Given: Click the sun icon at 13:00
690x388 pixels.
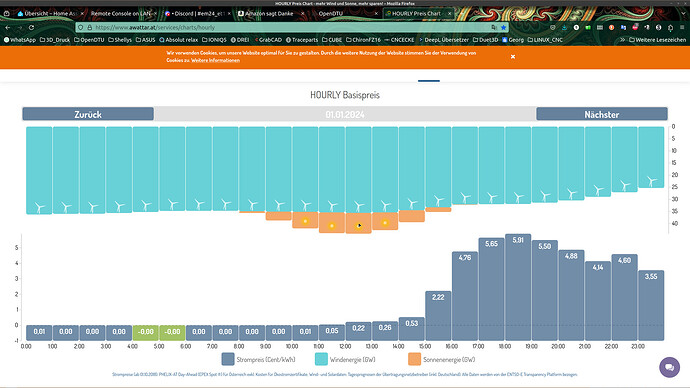Looking at the screenshot, I should point(385,223).
